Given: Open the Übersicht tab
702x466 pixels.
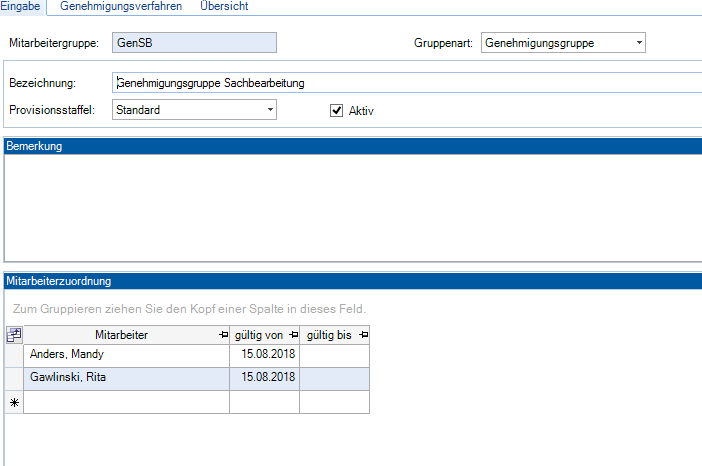Looking at the screenshot, I should pos(225,7).
